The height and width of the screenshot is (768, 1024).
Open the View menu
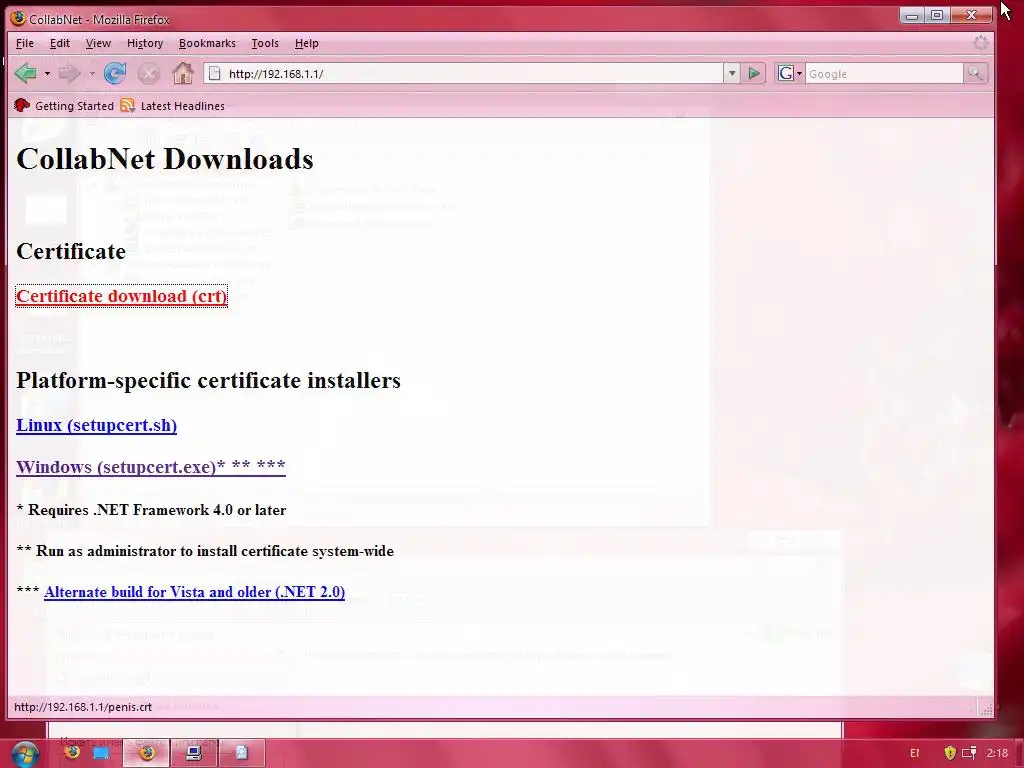[98, 43]
